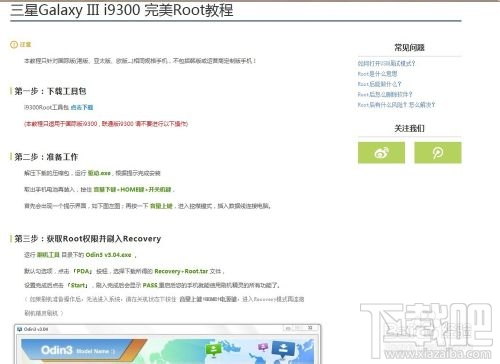Screen dimensions: 500x364
Task: Click the 点击下载 link for the i9300 Root toolkit
Action: (x=82, y=107)
